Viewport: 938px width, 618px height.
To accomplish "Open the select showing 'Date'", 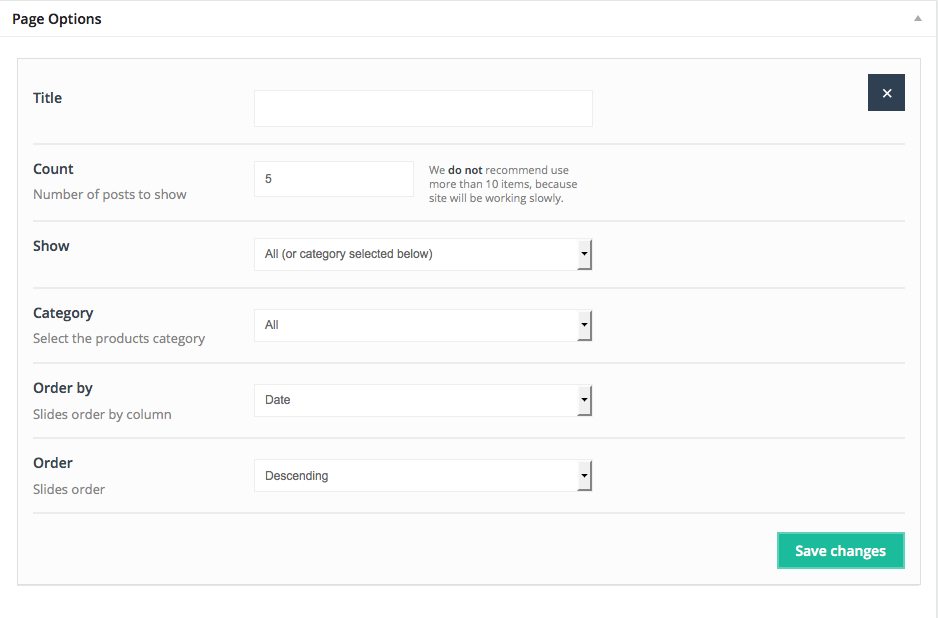I will tap(415, 400).
